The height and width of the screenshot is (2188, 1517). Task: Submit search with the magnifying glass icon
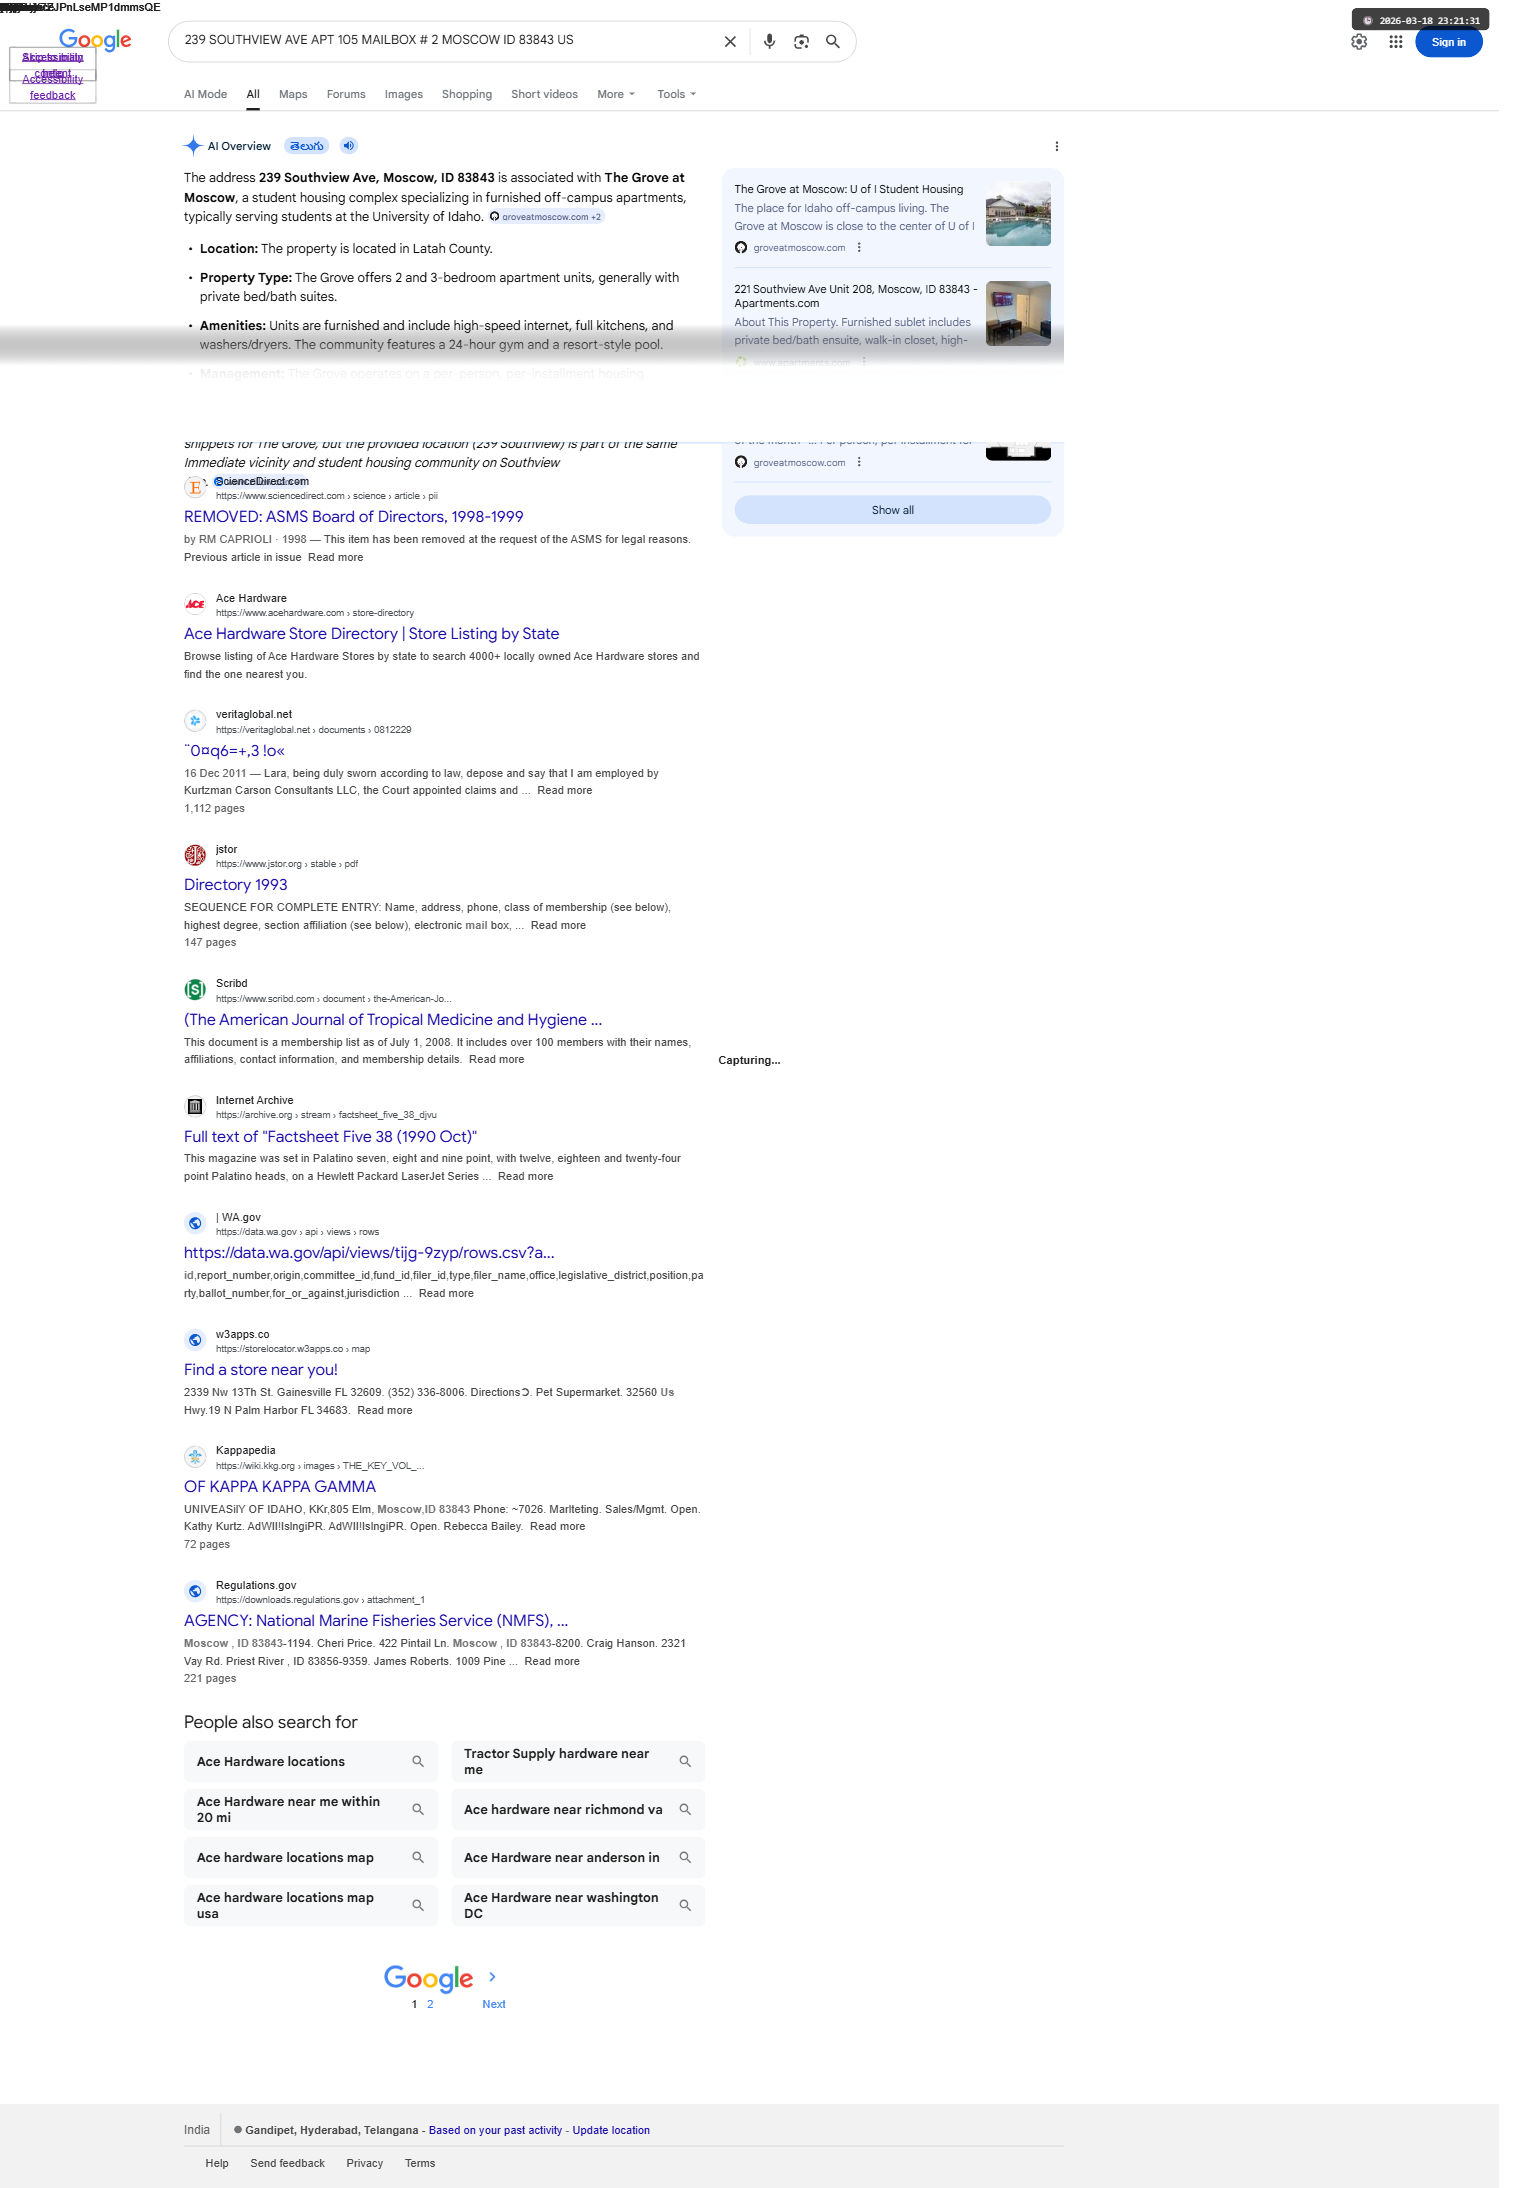(x=832, y=42)
